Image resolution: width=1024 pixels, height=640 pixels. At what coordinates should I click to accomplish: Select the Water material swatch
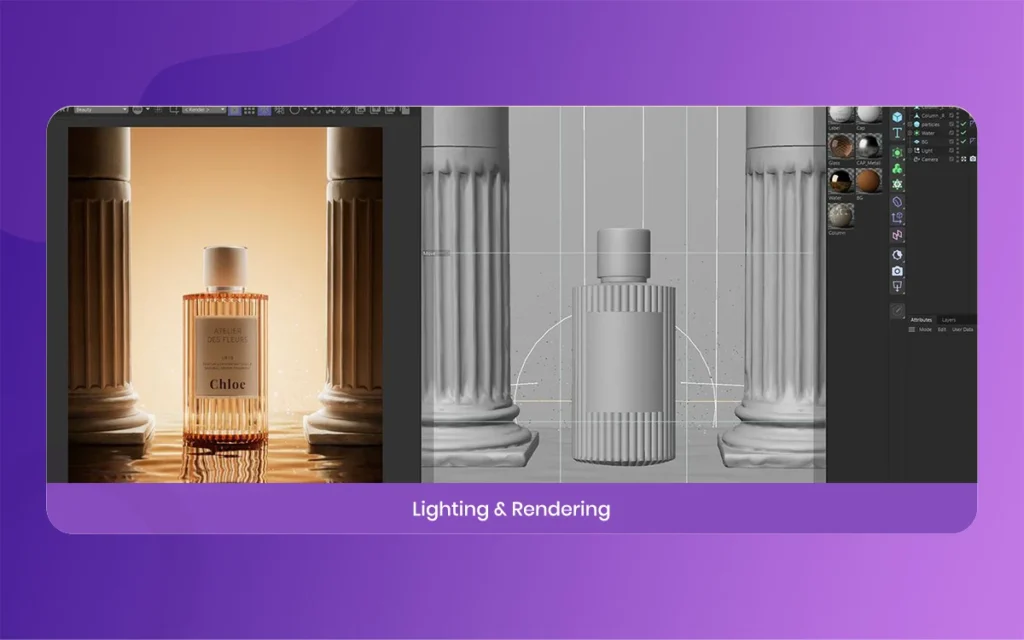pyautogui.click(x=840, y=181)
